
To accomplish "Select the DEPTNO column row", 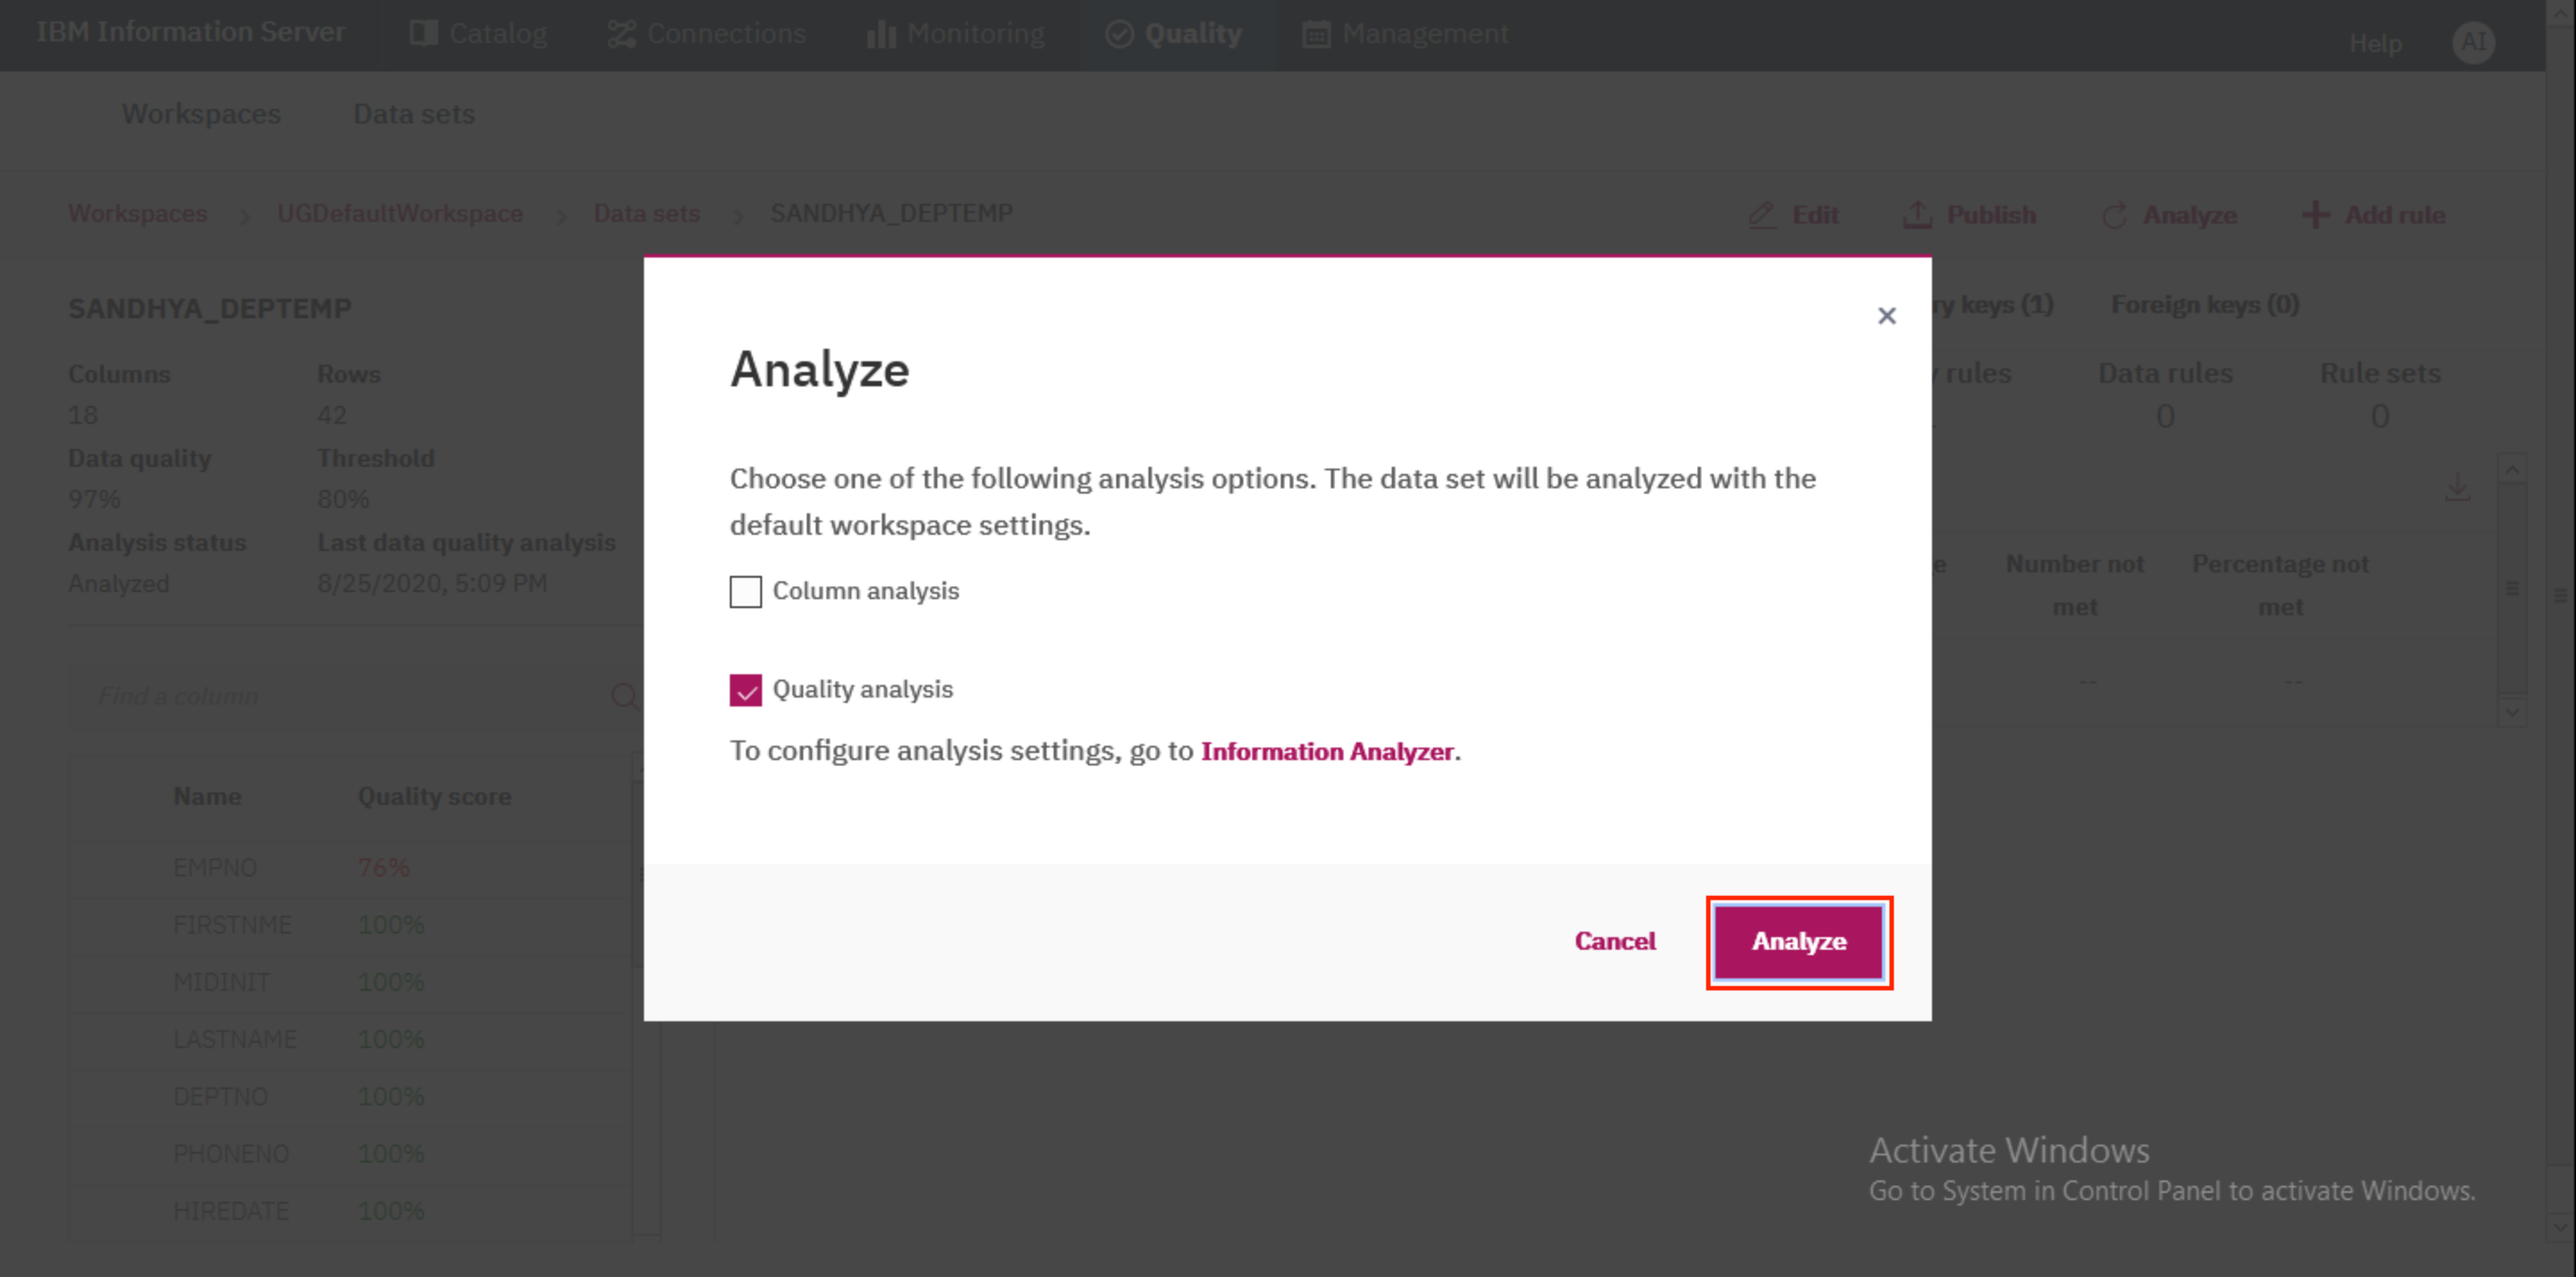I will point(350,1096).
